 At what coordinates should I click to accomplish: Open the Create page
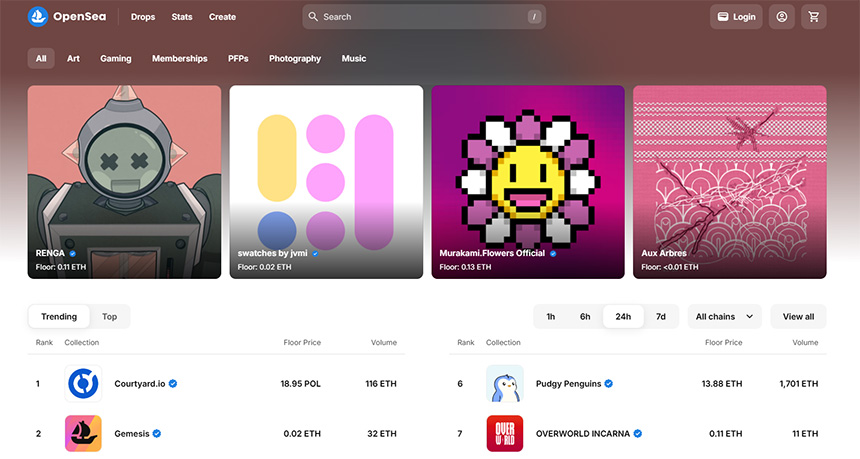[x=222, y=17]
